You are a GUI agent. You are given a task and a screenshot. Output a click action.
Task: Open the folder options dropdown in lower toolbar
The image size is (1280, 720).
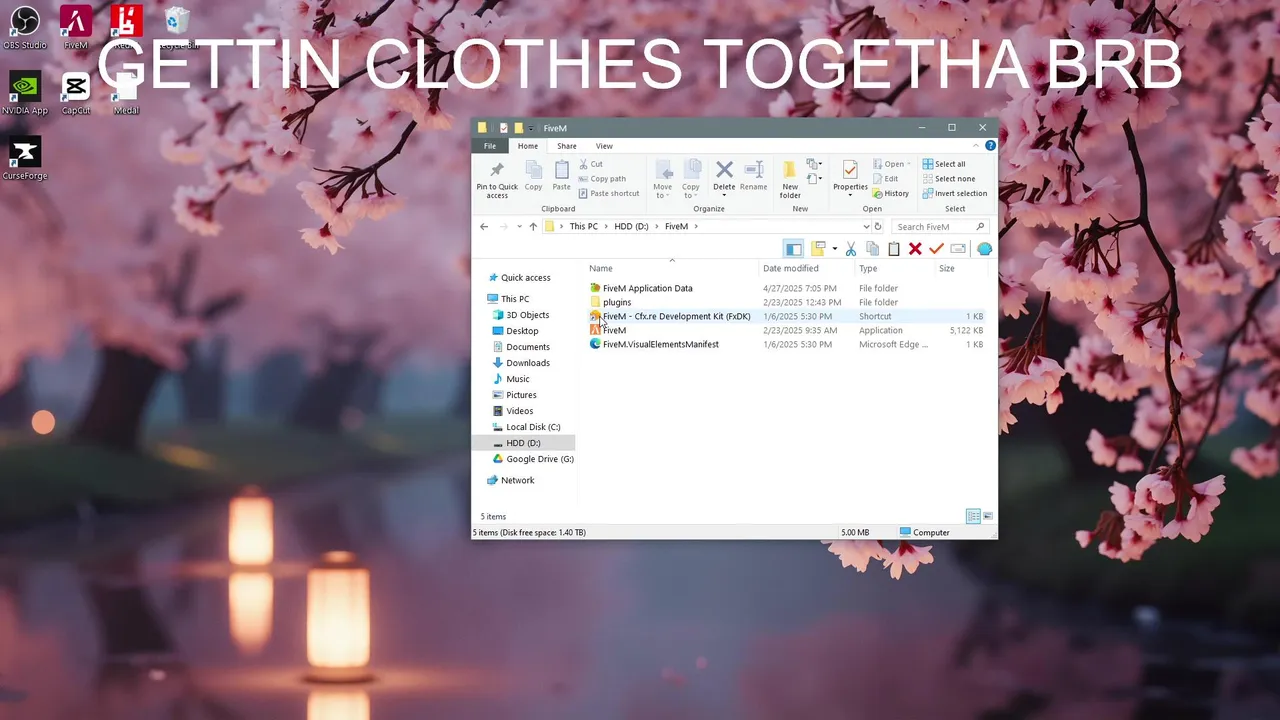pyautogui.click(x=834, y=249)
